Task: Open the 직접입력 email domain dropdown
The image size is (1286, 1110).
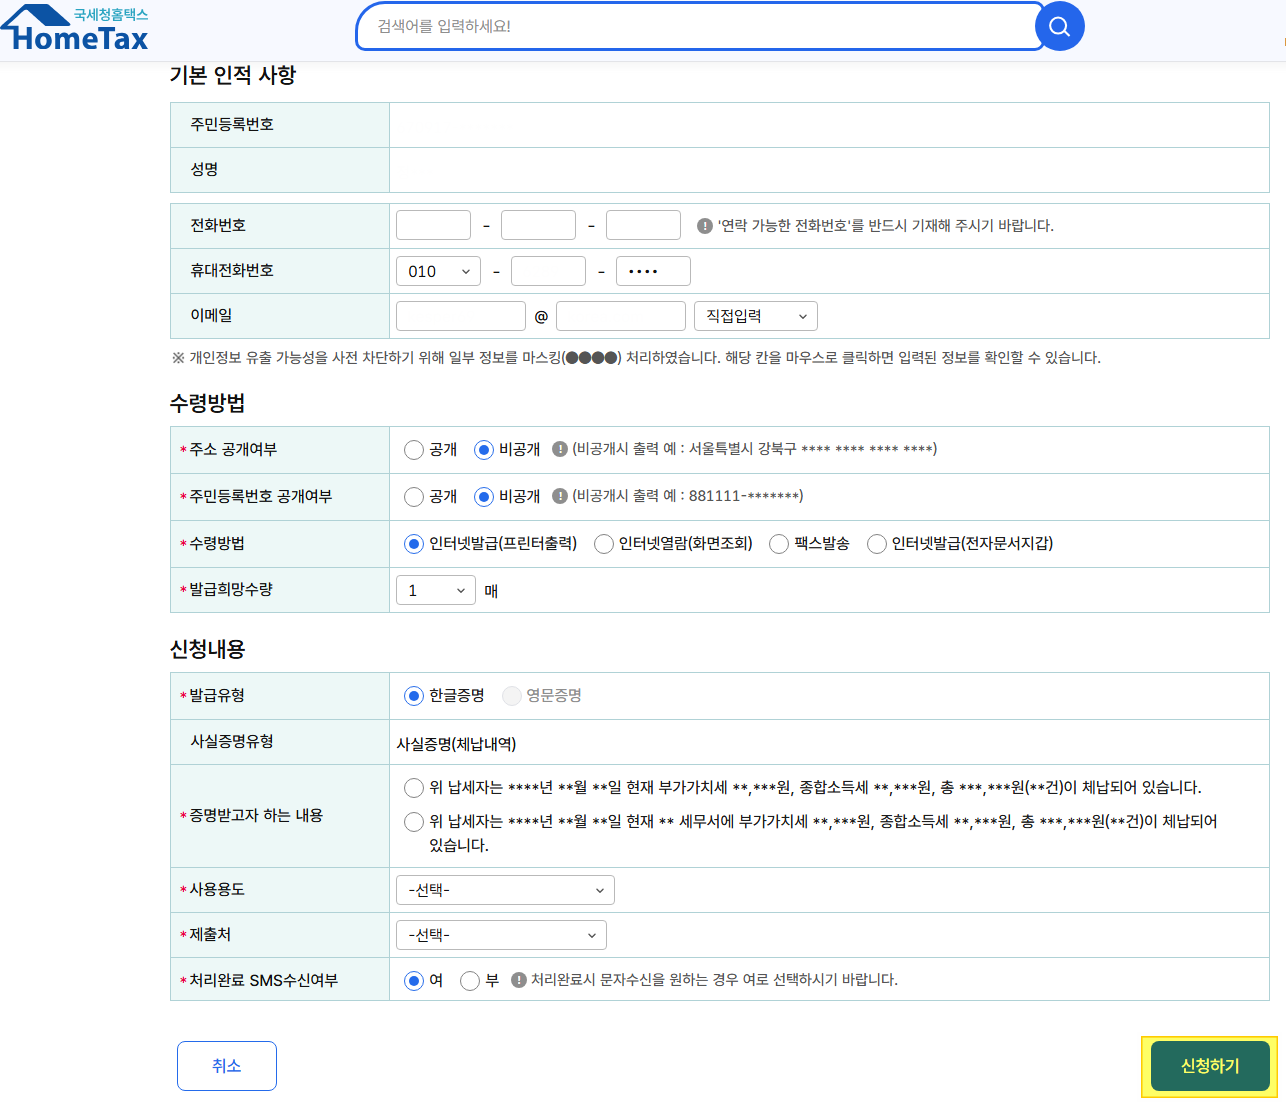Action: click(756, 316)
